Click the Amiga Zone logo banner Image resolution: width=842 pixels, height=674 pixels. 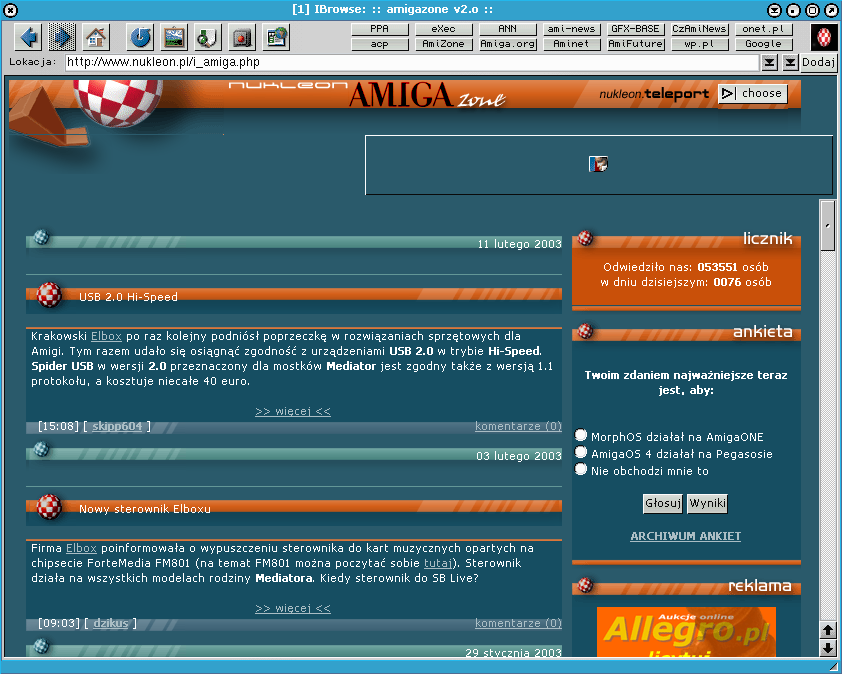pos(427,95)
